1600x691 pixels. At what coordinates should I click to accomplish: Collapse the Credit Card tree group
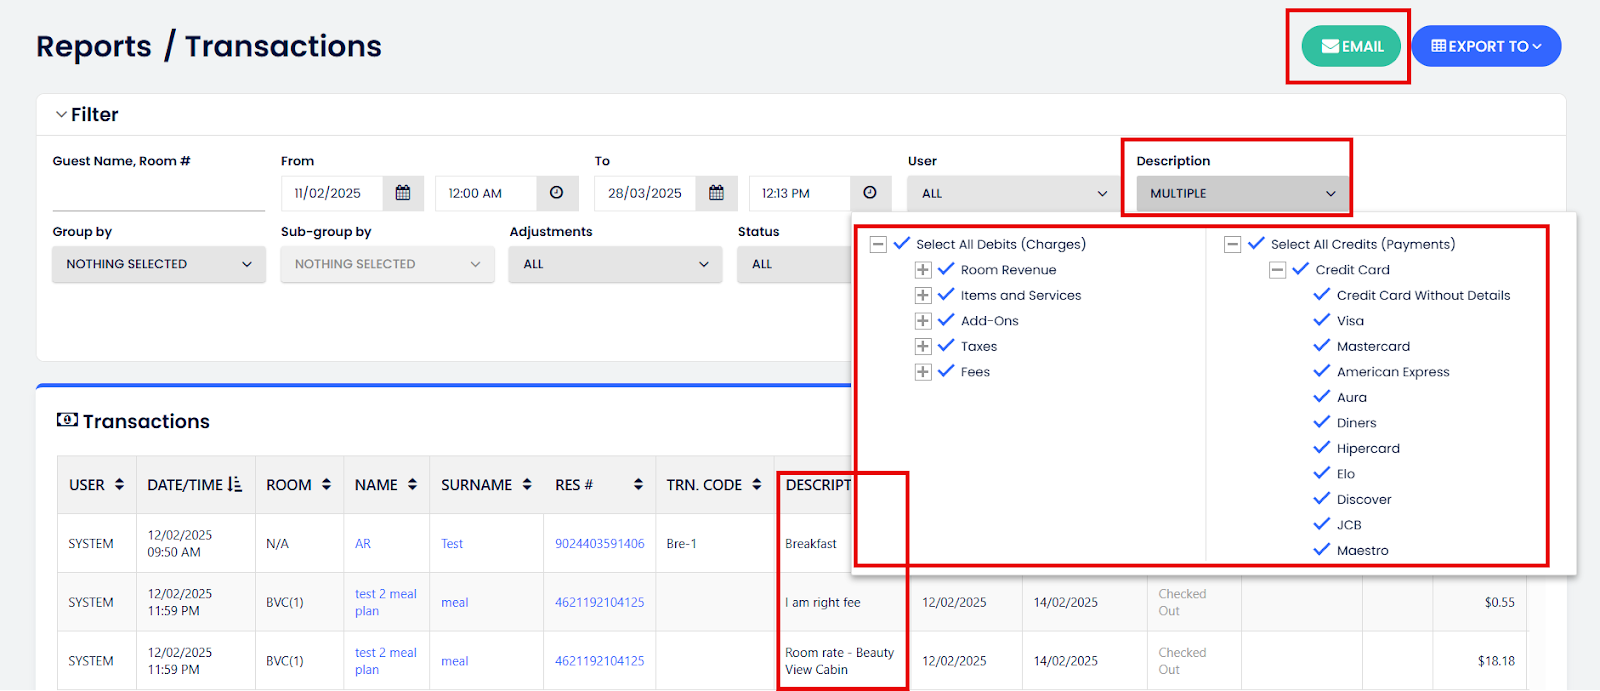pyautogui.click(x=1277, y=270)
